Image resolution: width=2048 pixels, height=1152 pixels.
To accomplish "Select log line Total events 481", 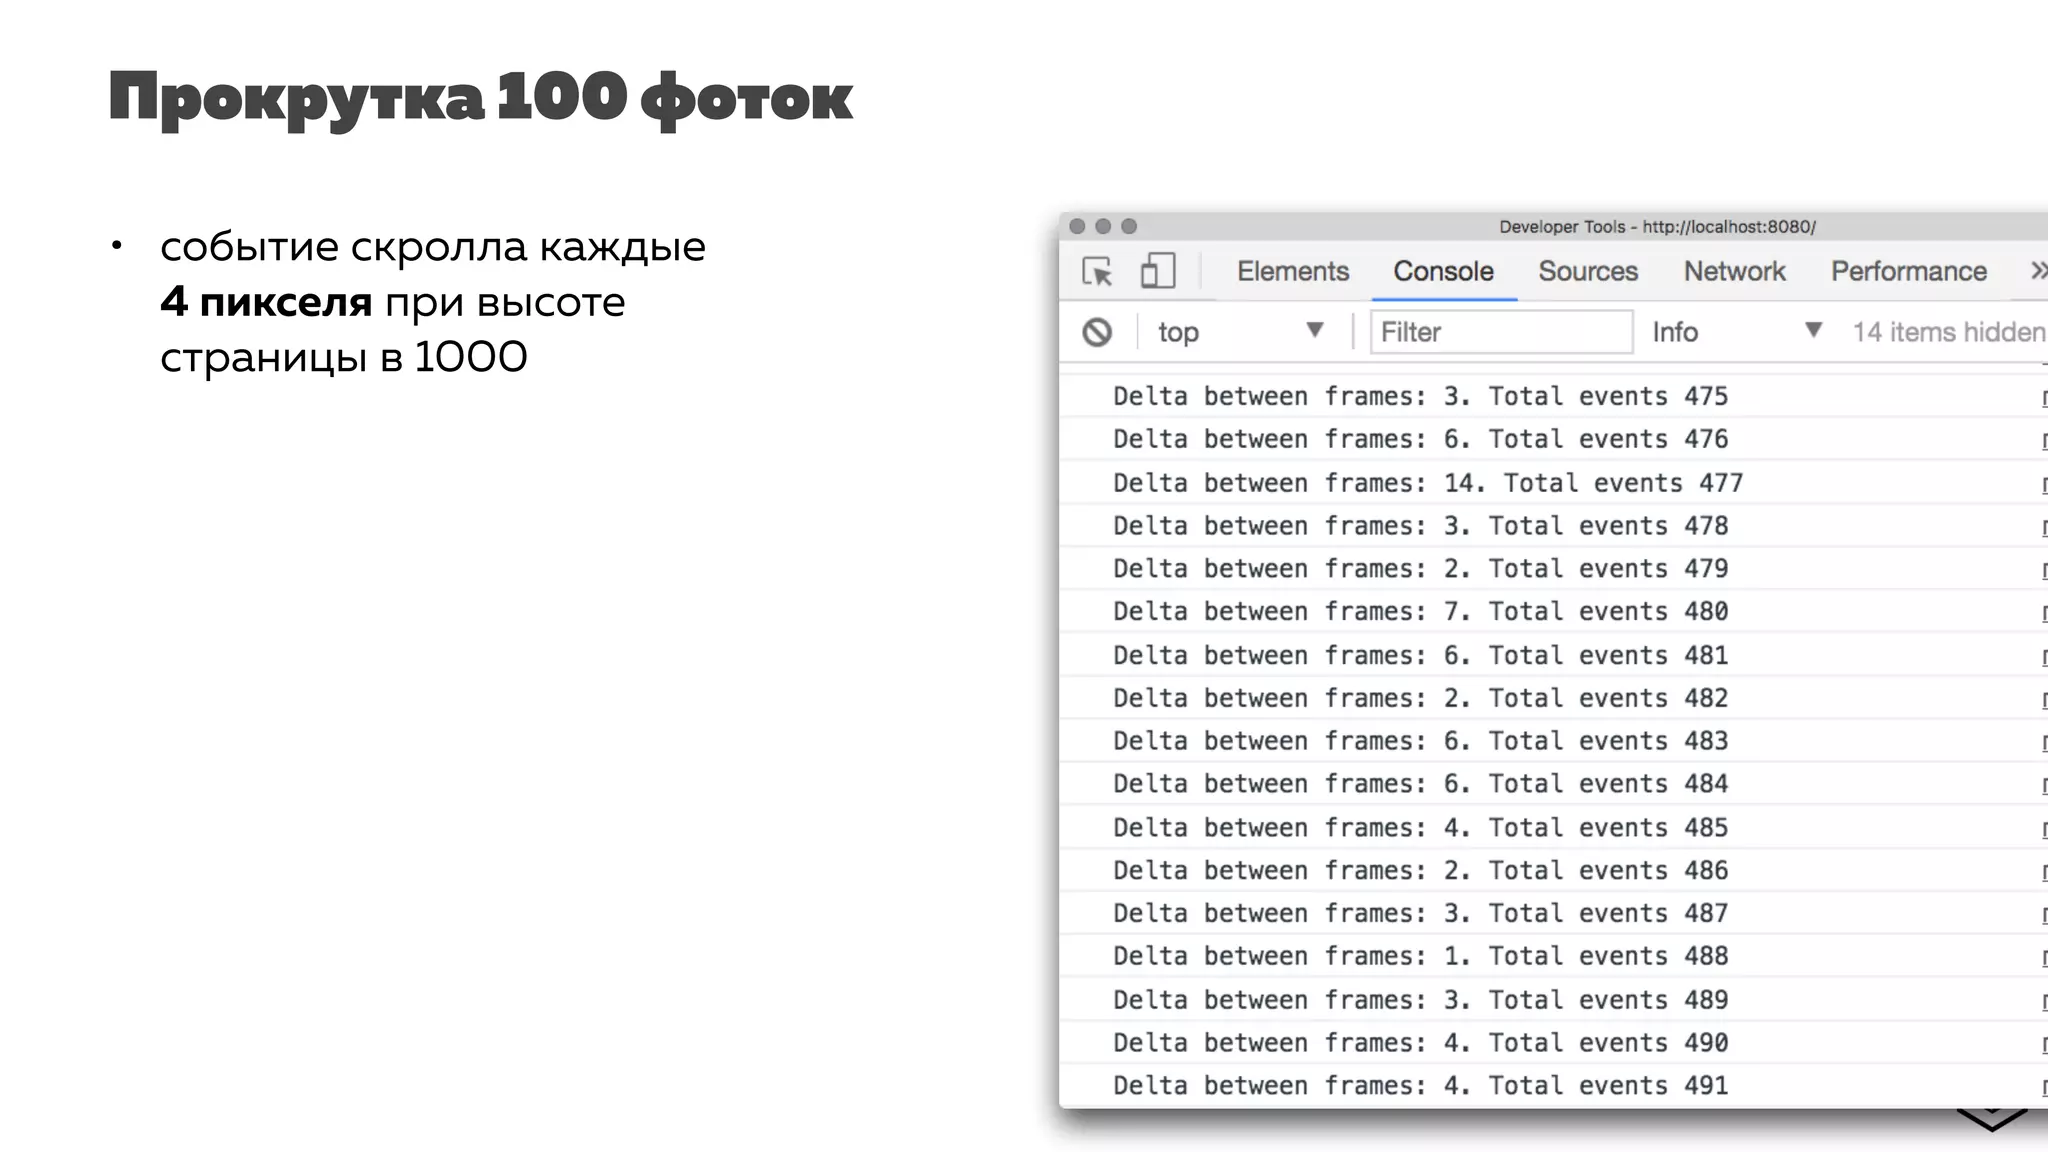I will click(1553, 655).
